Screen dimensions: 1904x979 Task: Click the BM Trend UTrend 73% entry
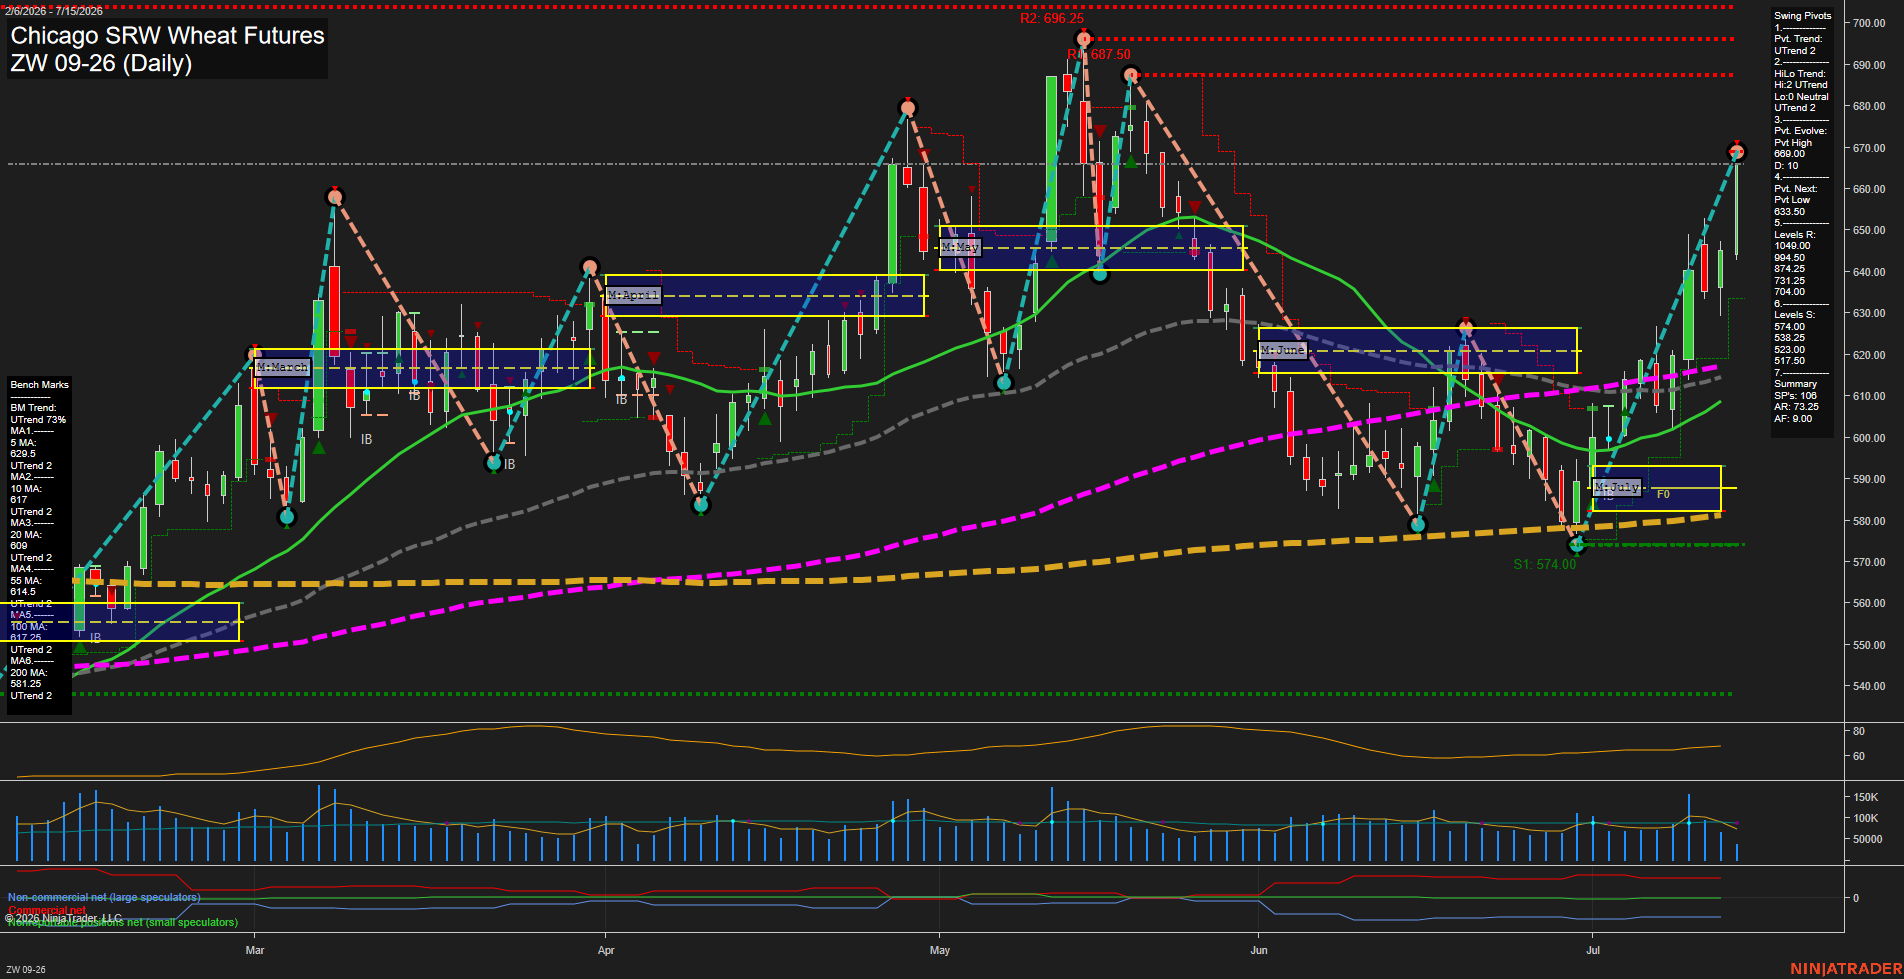coord(38,414)
